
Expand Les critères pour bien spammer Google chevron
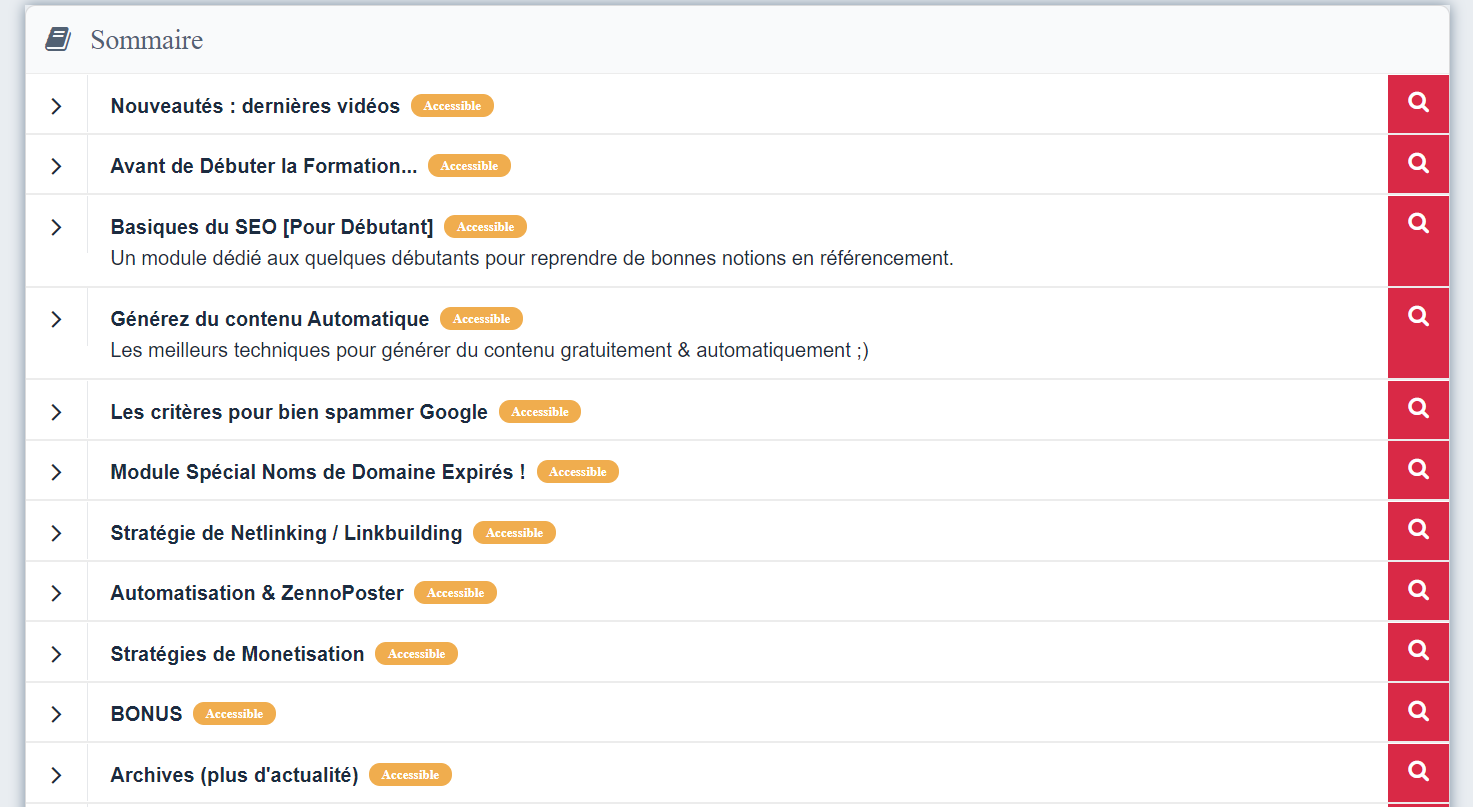click(56, 412)
